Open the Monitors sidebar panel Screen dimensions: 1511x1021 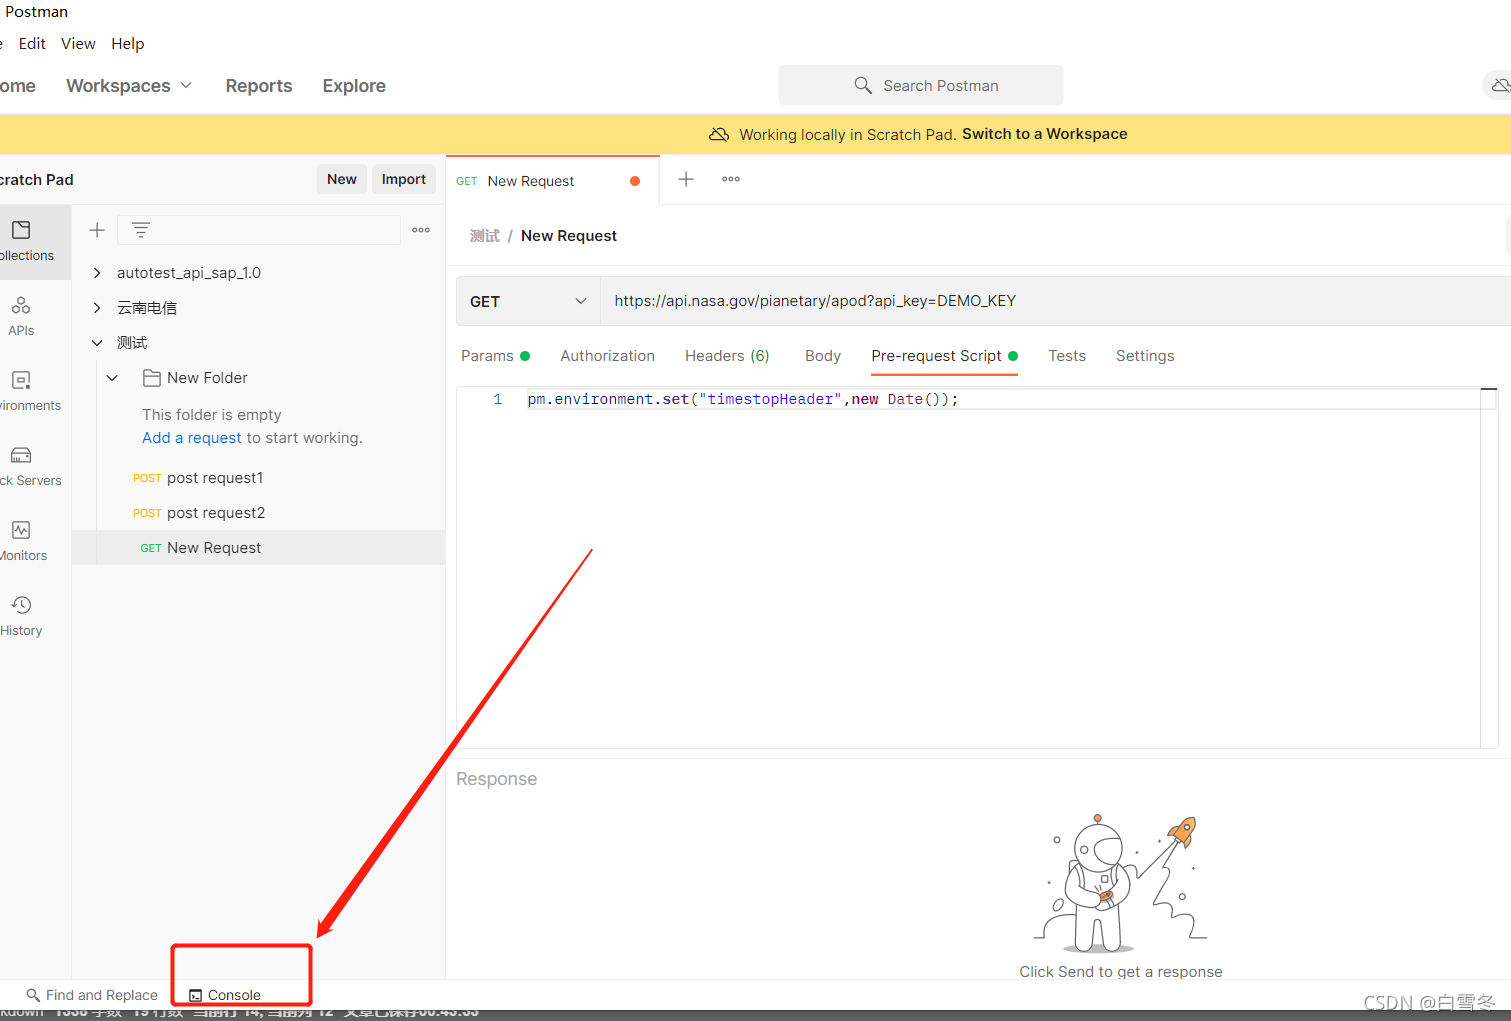pos(22,541)
